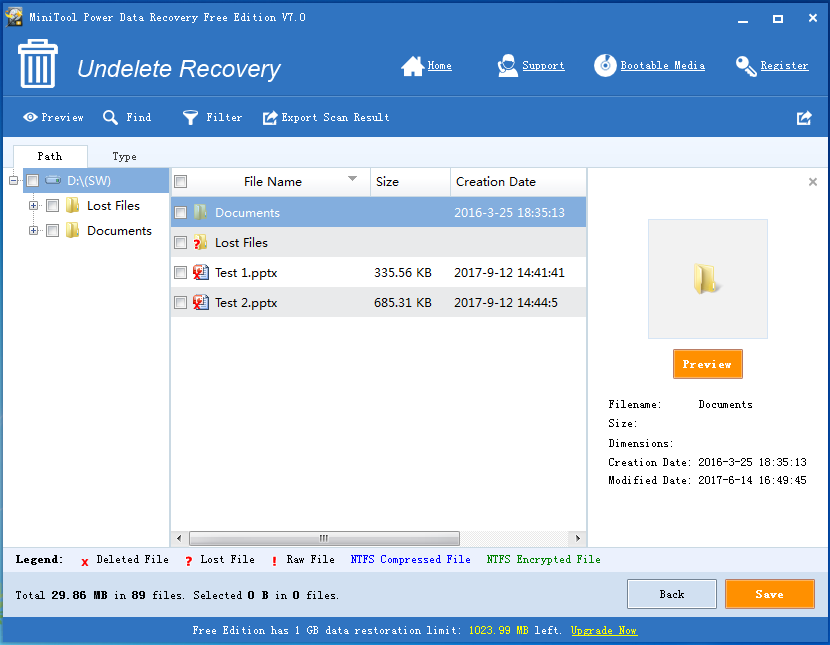Click the 685.31 KB size cell
The width and height of the screenshot is (830, 645).
[x=403, y=303]
